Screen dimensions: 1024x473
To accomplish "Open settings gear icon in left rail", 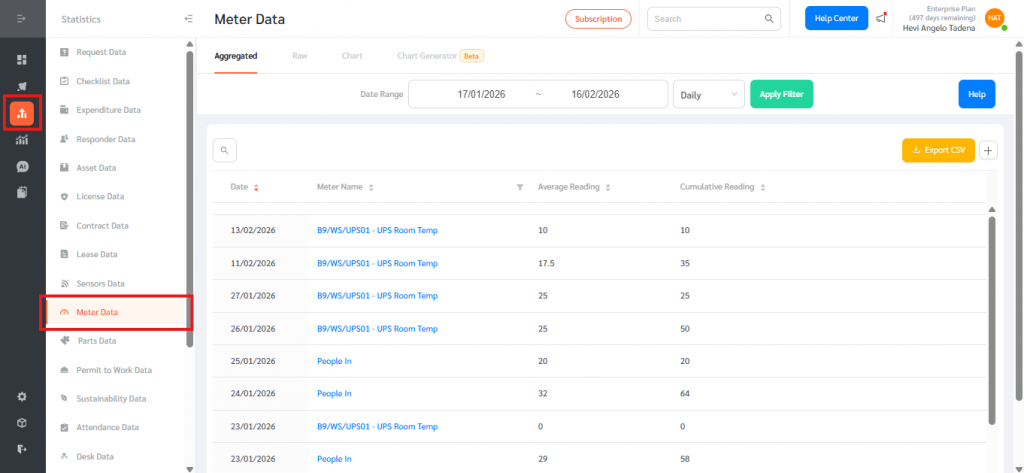I will (22, 396).
